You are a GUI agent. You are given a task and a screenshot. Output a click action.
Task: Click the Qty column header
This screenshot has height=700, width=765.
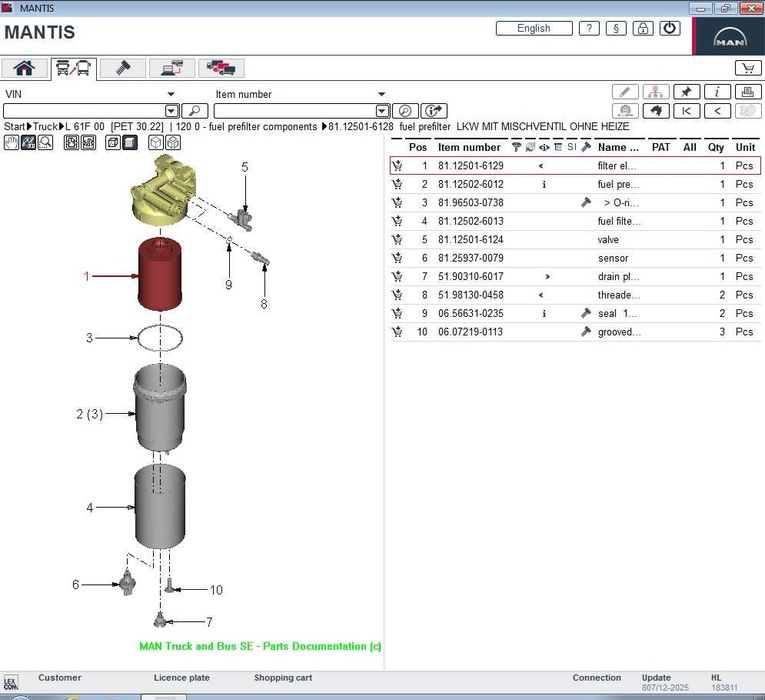click(x=716, y=147)
